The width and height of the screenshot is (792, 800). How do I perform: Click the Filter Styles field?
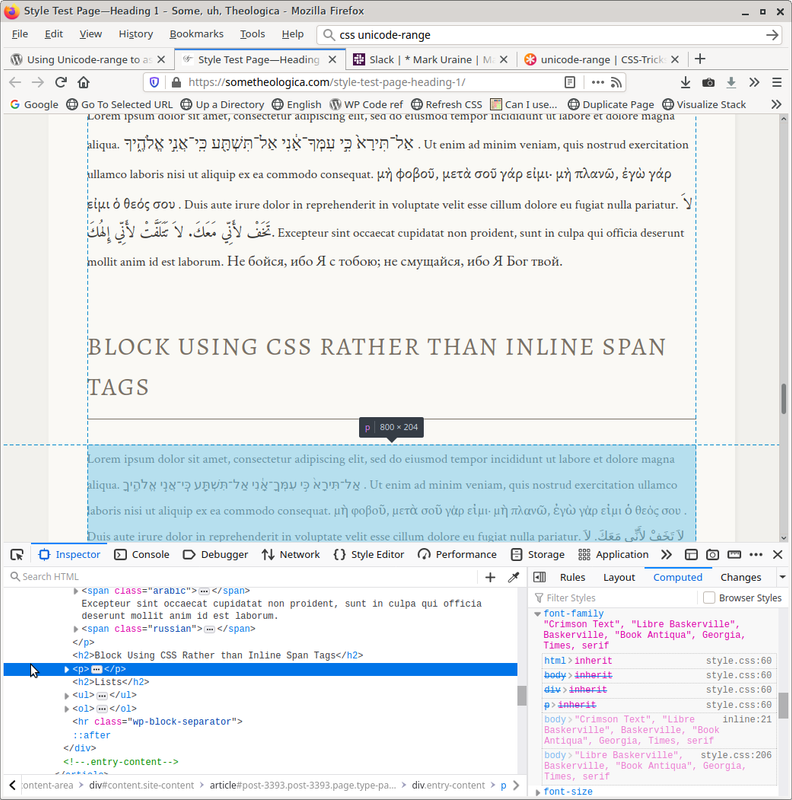pos(615,598)
